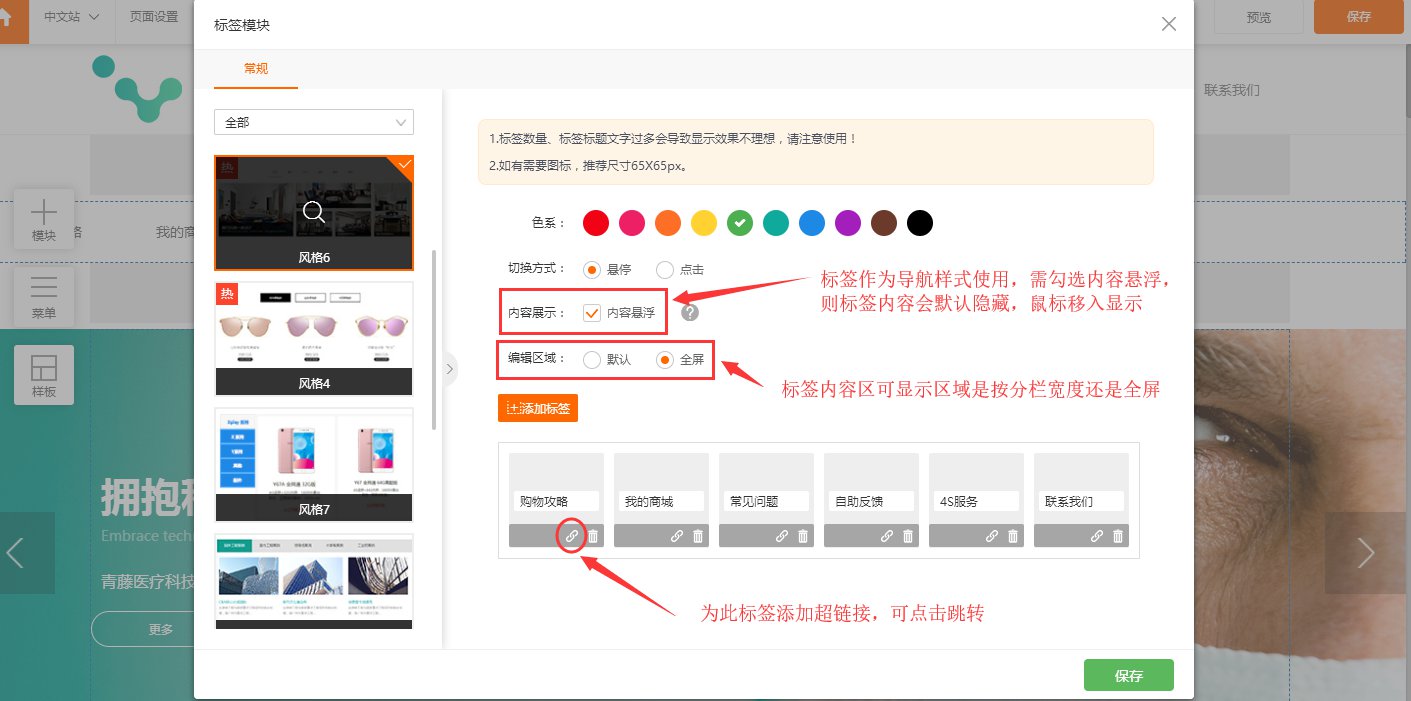
Task: Click the link icon on 常见问题 tag
Action: [782, 536]
